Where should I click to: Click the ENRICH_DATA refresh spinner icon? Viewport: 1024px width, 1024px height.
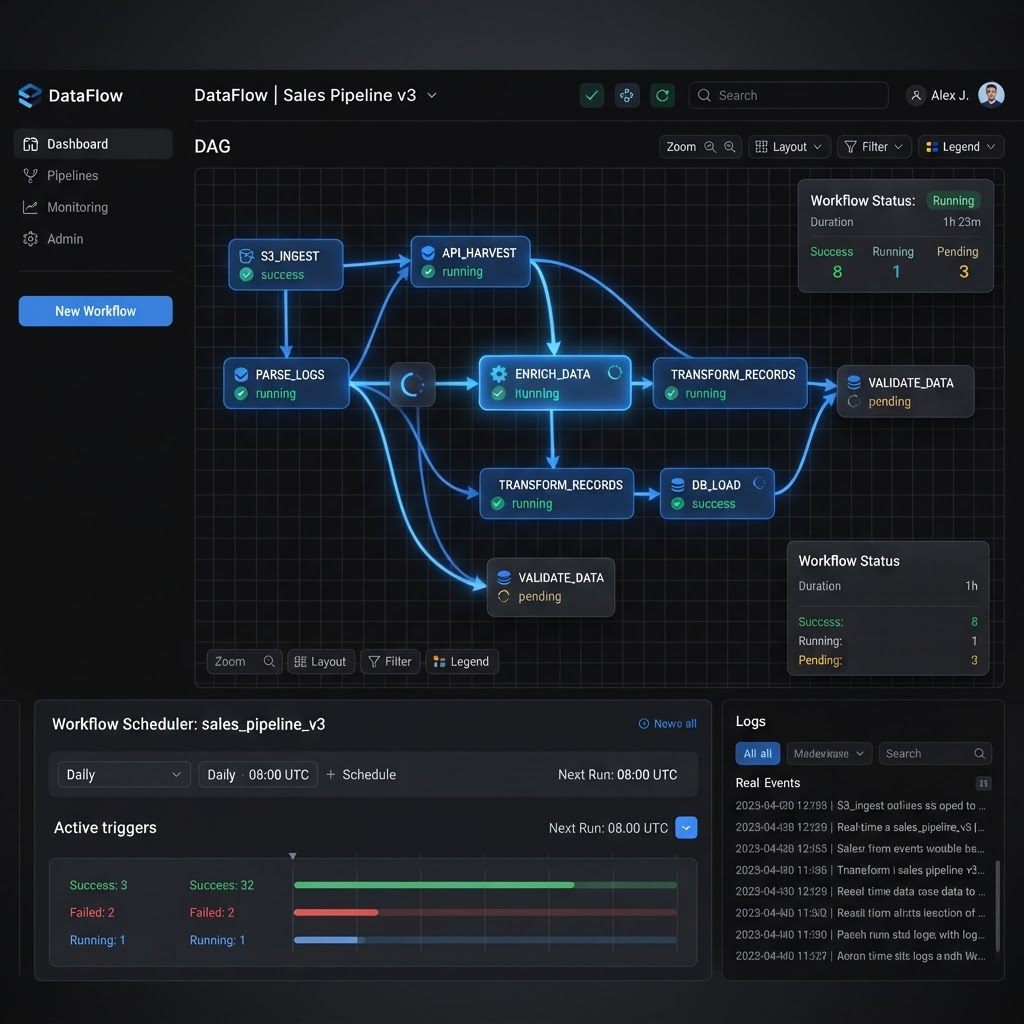(x=615, y=372)
